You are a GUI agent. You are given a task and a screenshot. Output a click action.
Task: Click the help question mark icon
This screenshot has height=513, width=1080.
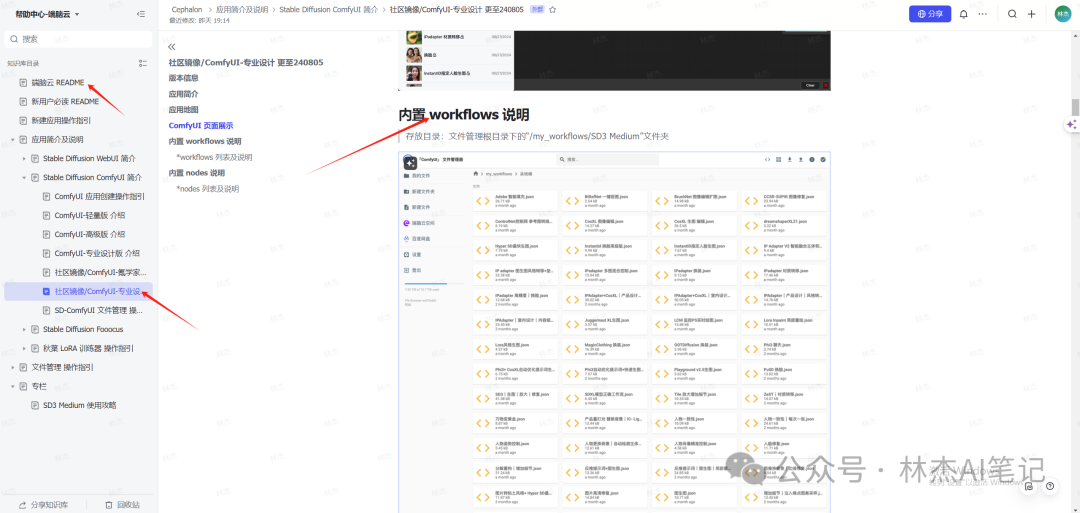tap(1050, 486)
